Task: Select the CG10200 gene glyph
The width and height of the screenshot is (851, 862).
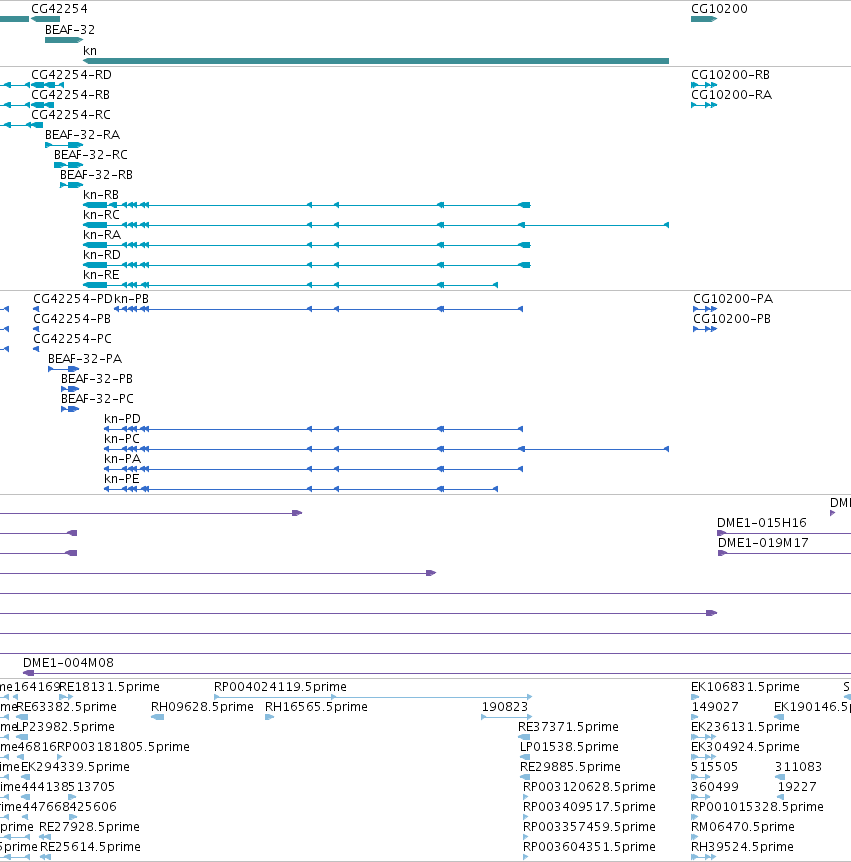Action: (704, 19)
